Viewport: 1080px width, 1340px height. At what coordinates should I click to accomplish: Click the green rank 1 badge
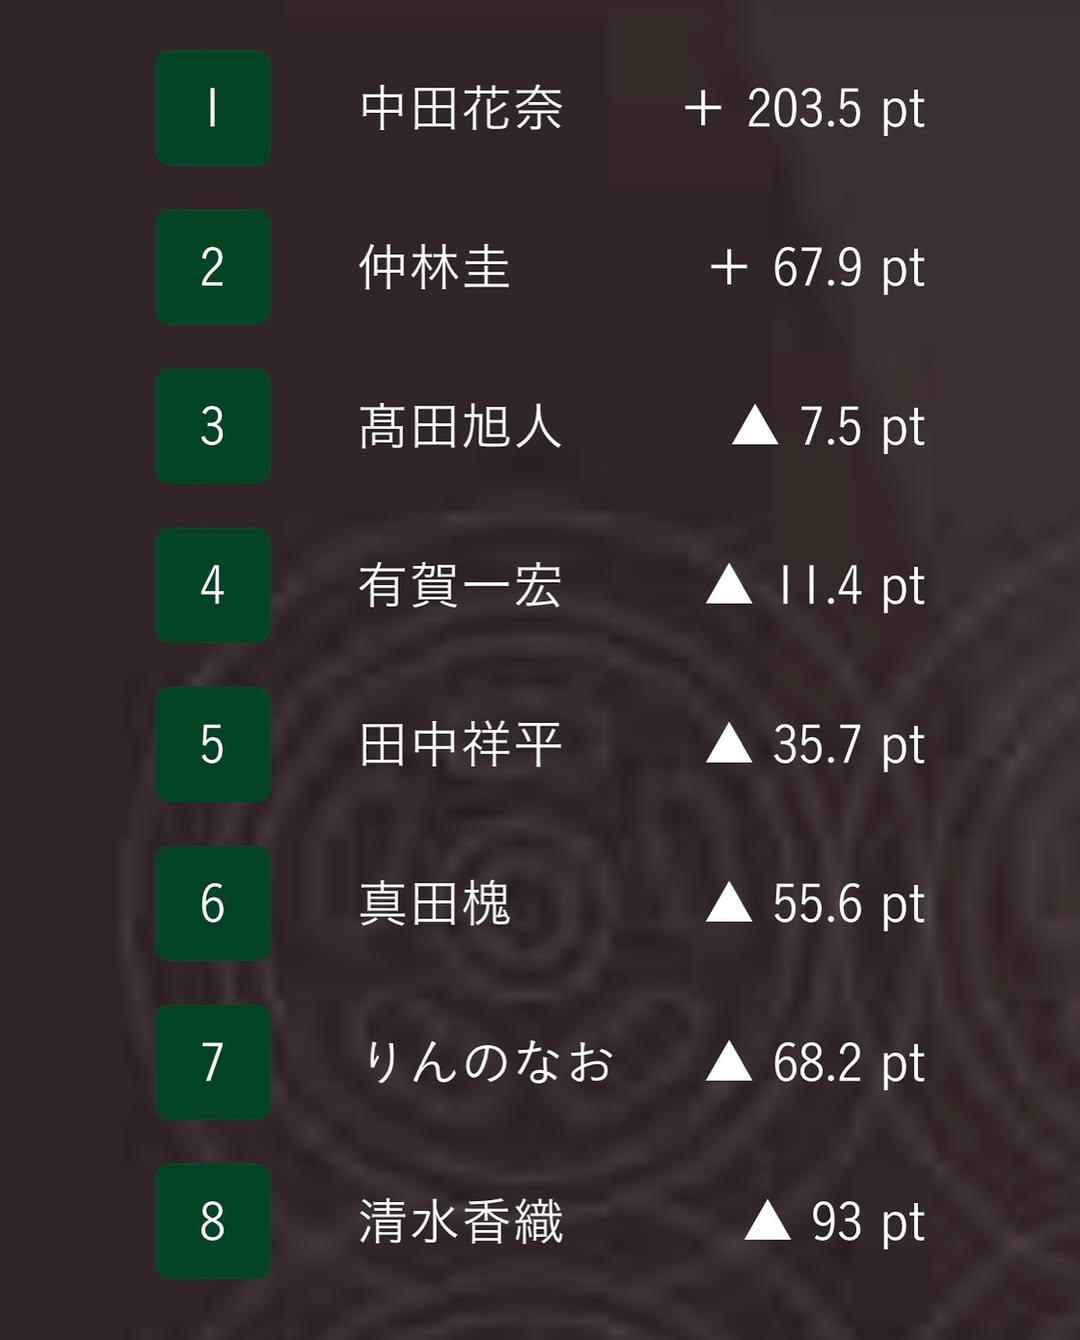pos(213,108)
